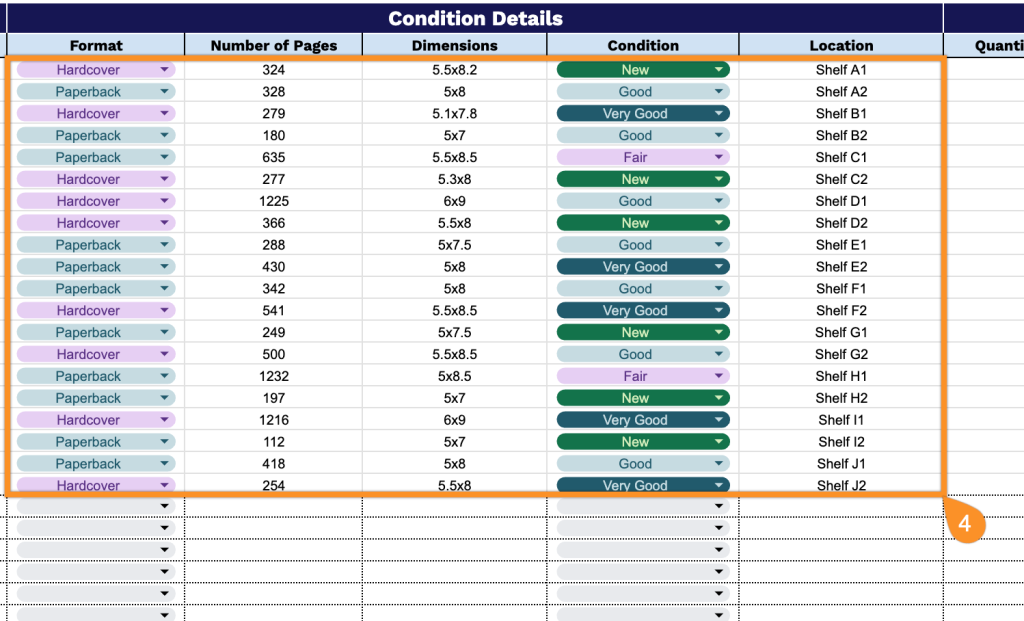Click the orange step 4 badge
Screen dimensions: 1024x621
click(965, 523)
